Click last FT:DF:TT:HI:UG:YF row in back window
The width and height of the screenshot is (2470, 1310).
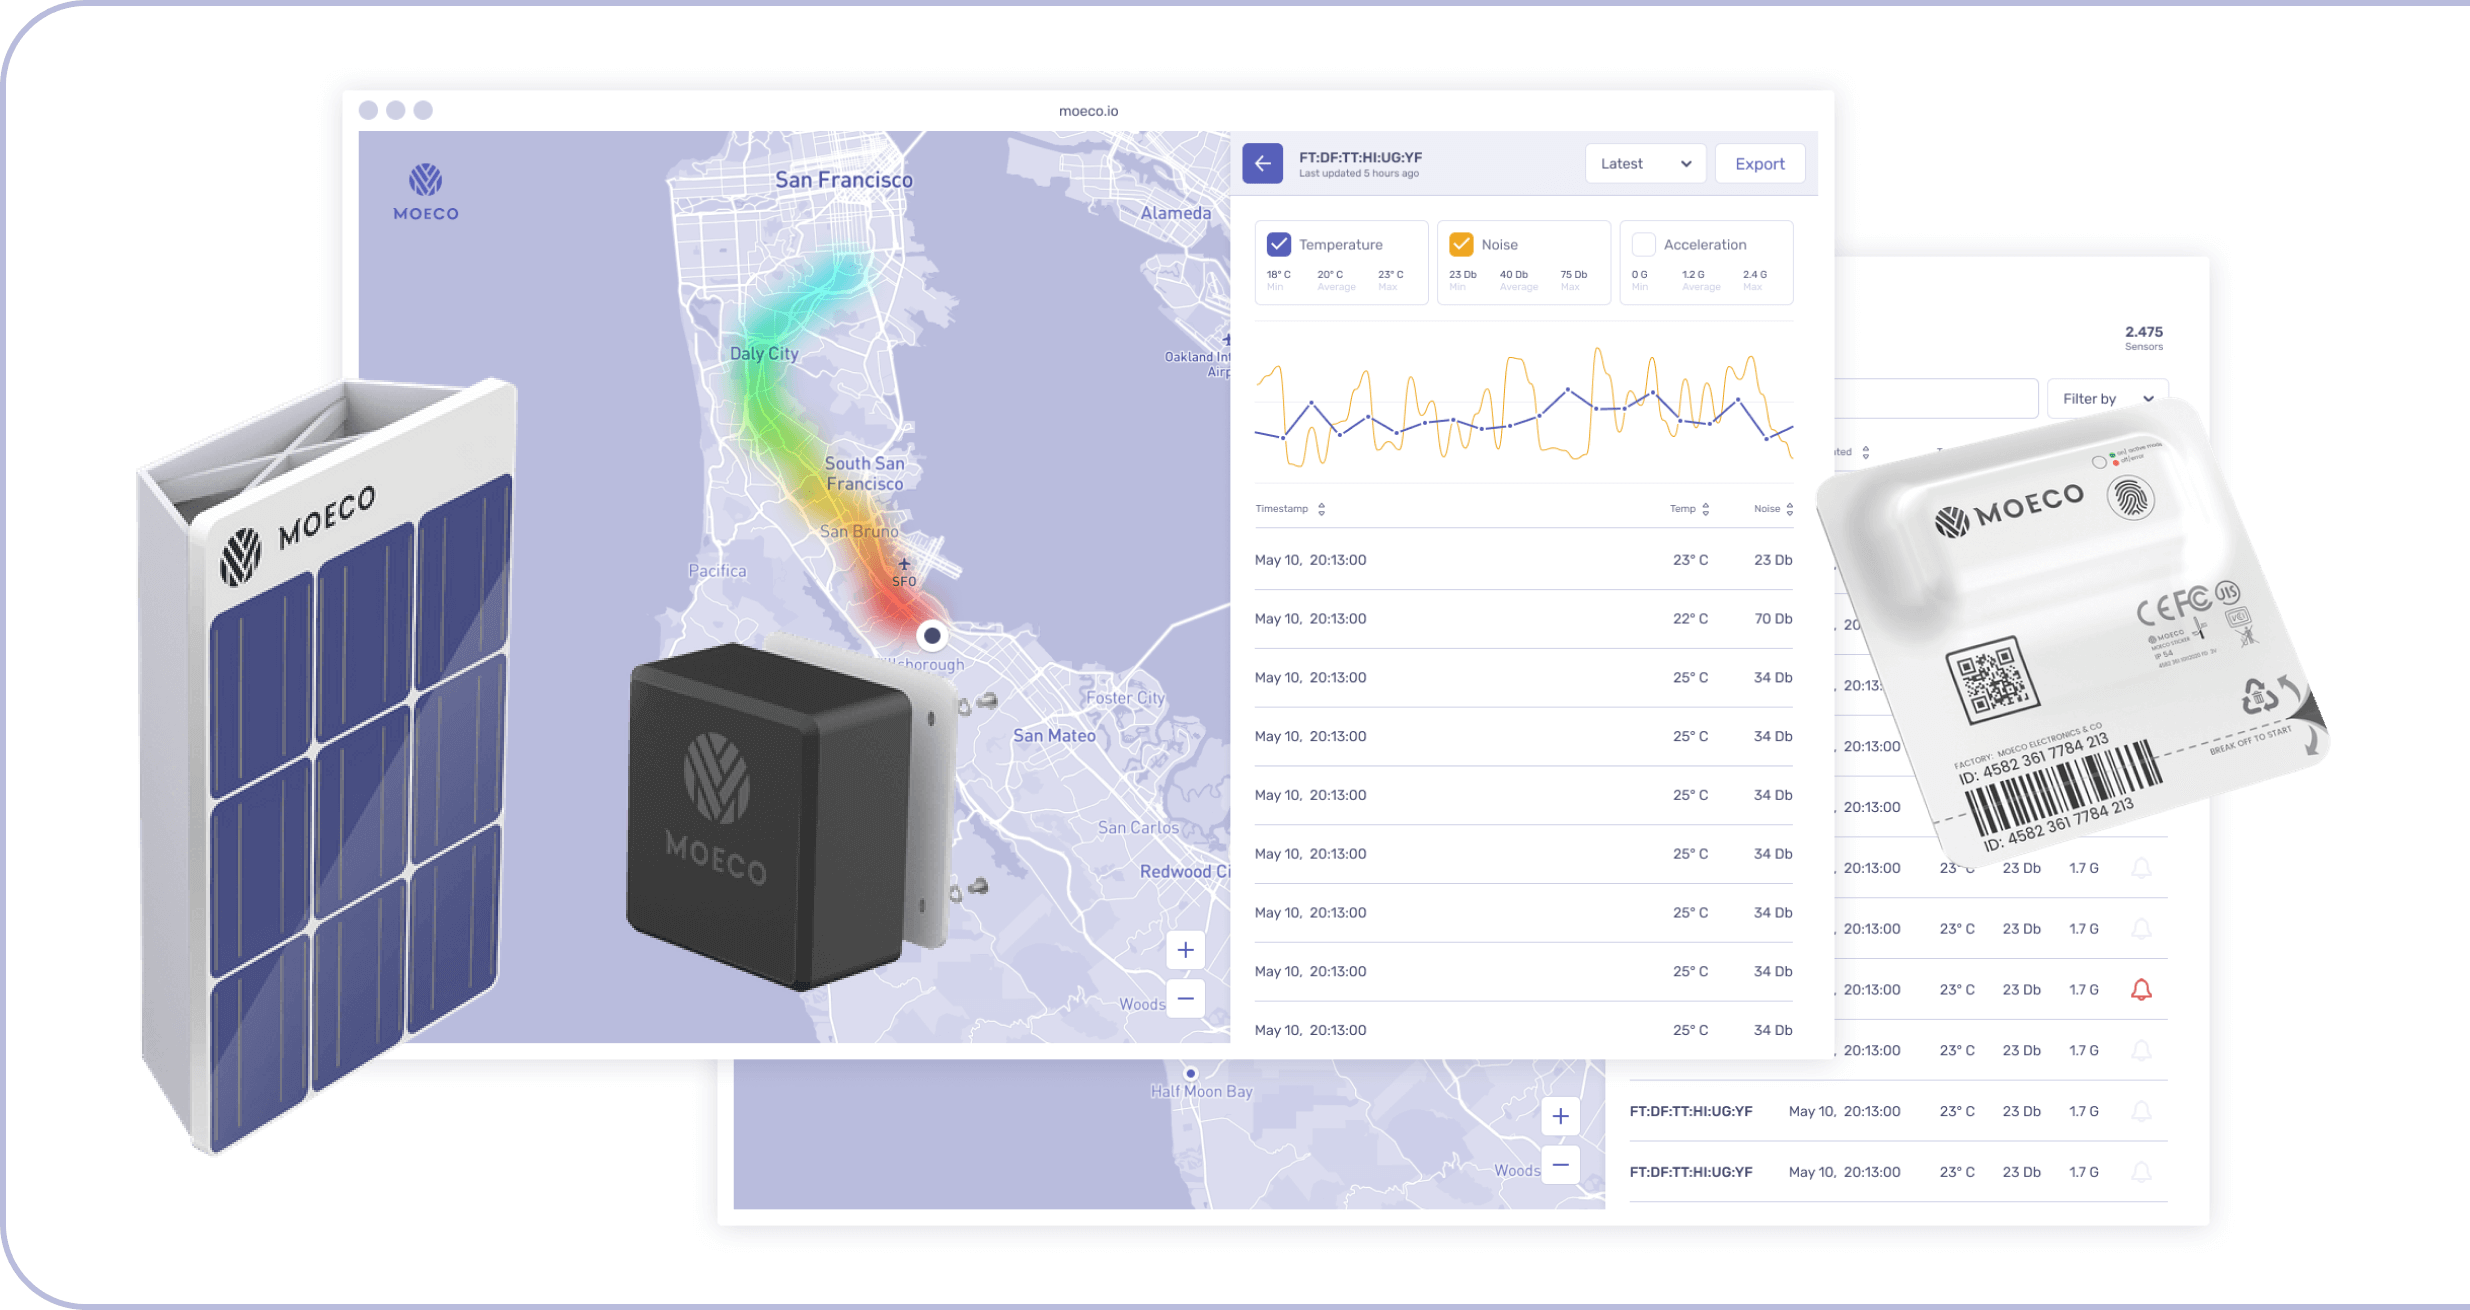pyautogui.click(x=1898, y=1172)
